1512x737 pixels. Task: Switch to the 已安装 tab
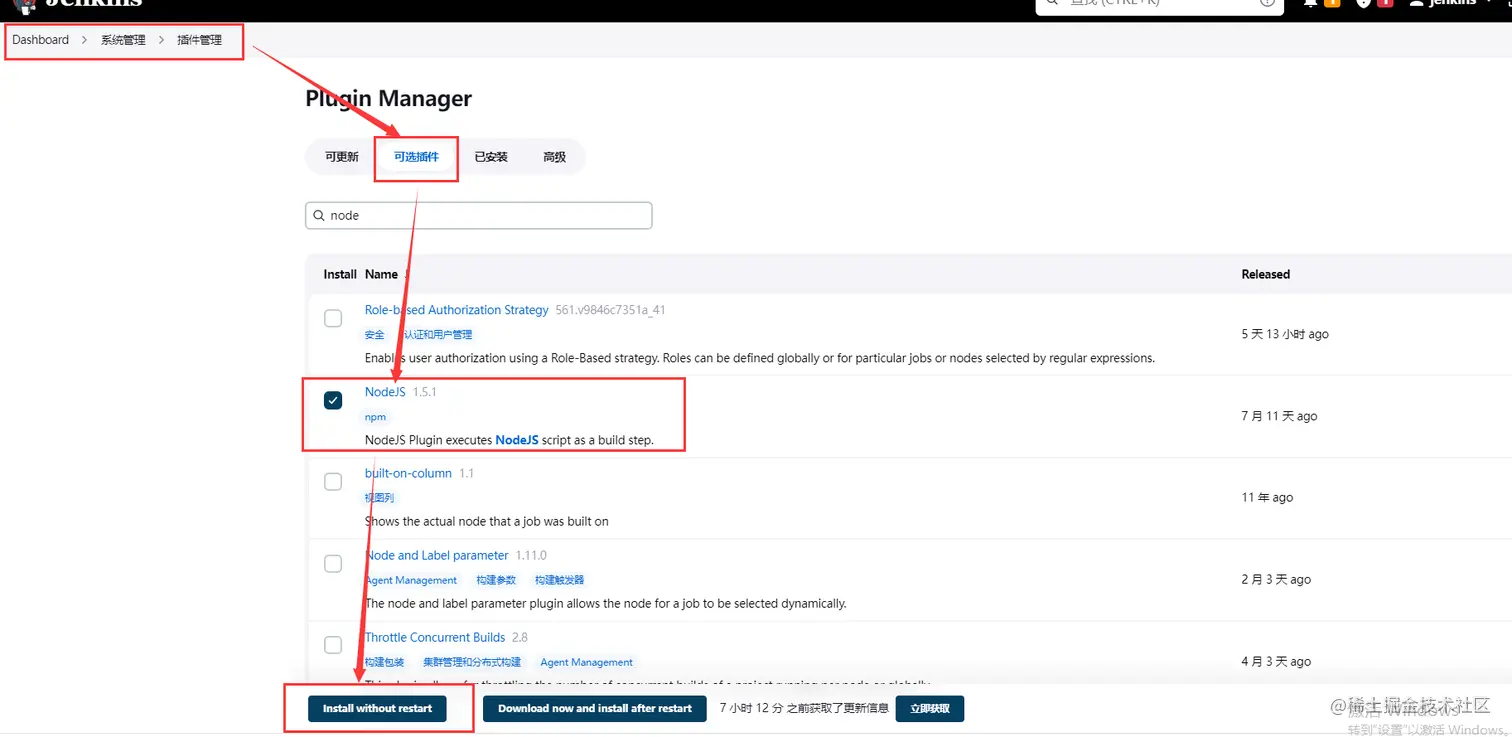pyautogui.click(x=491, y=157)
